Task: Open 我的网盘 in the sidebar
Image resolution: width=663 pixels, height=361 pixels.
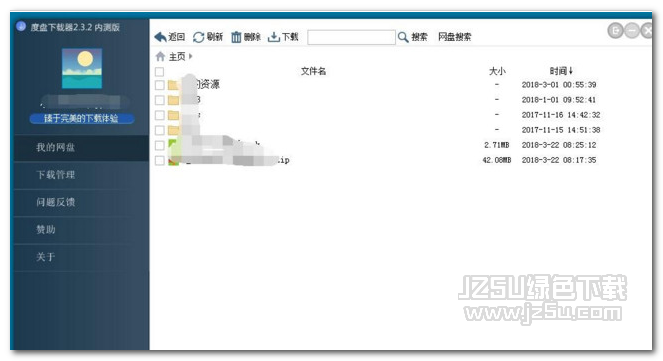Action: [82, 148]
